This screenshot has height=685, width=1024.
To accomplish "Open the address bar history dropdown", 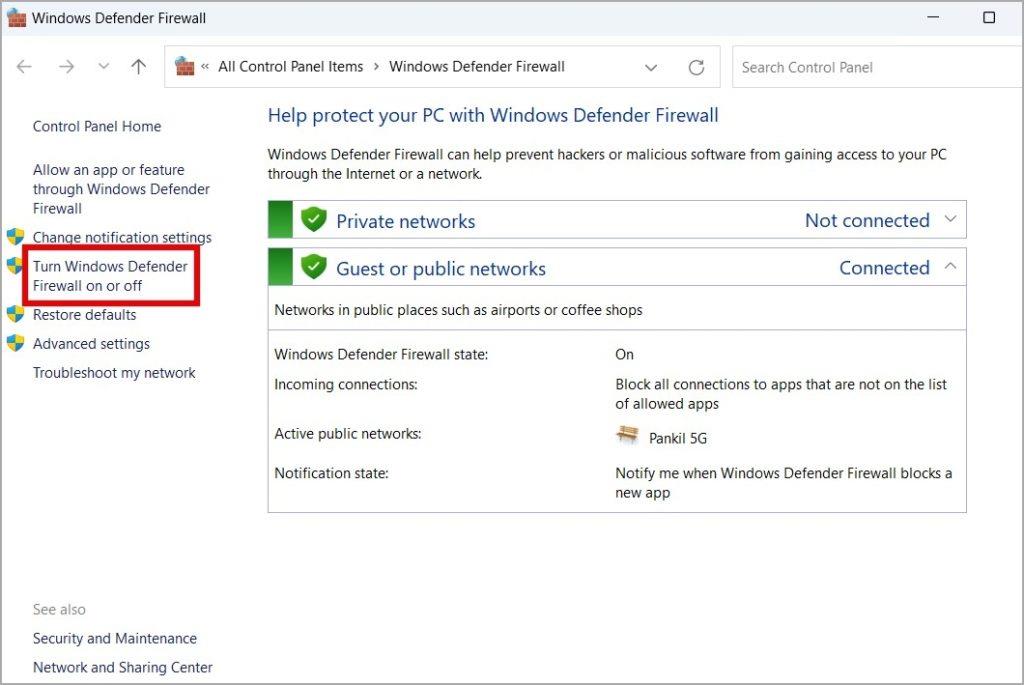I will pyautogui.click(x=650, y=67).
